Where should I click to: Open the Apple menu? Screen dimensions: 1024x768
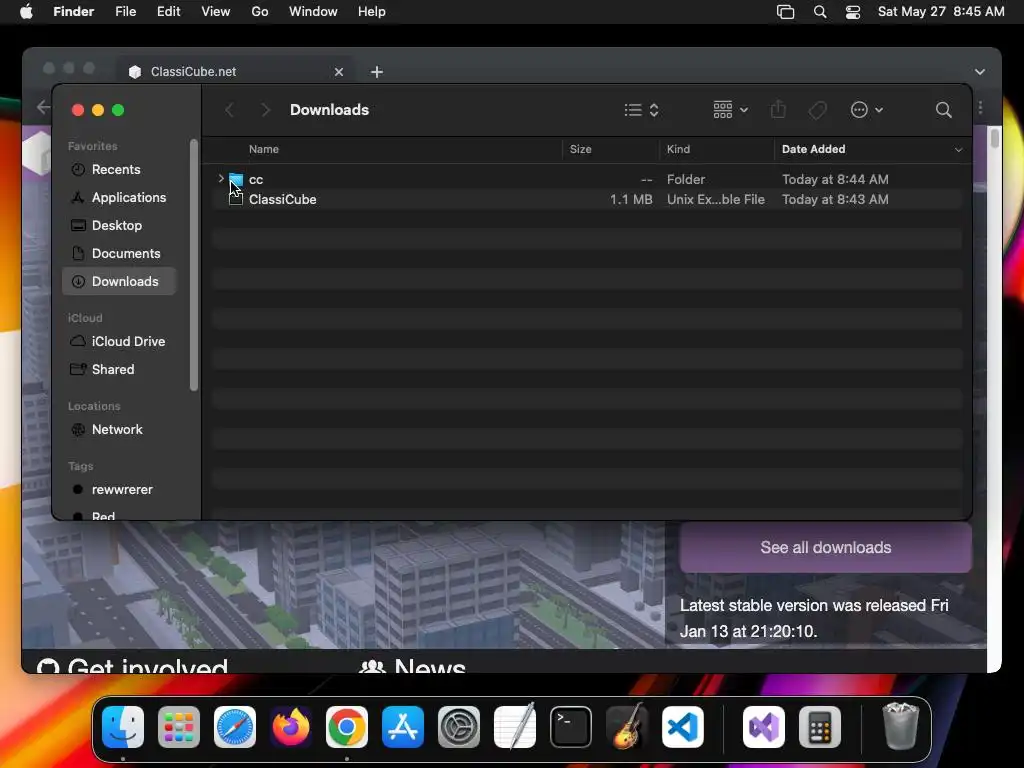pos(26,12)
